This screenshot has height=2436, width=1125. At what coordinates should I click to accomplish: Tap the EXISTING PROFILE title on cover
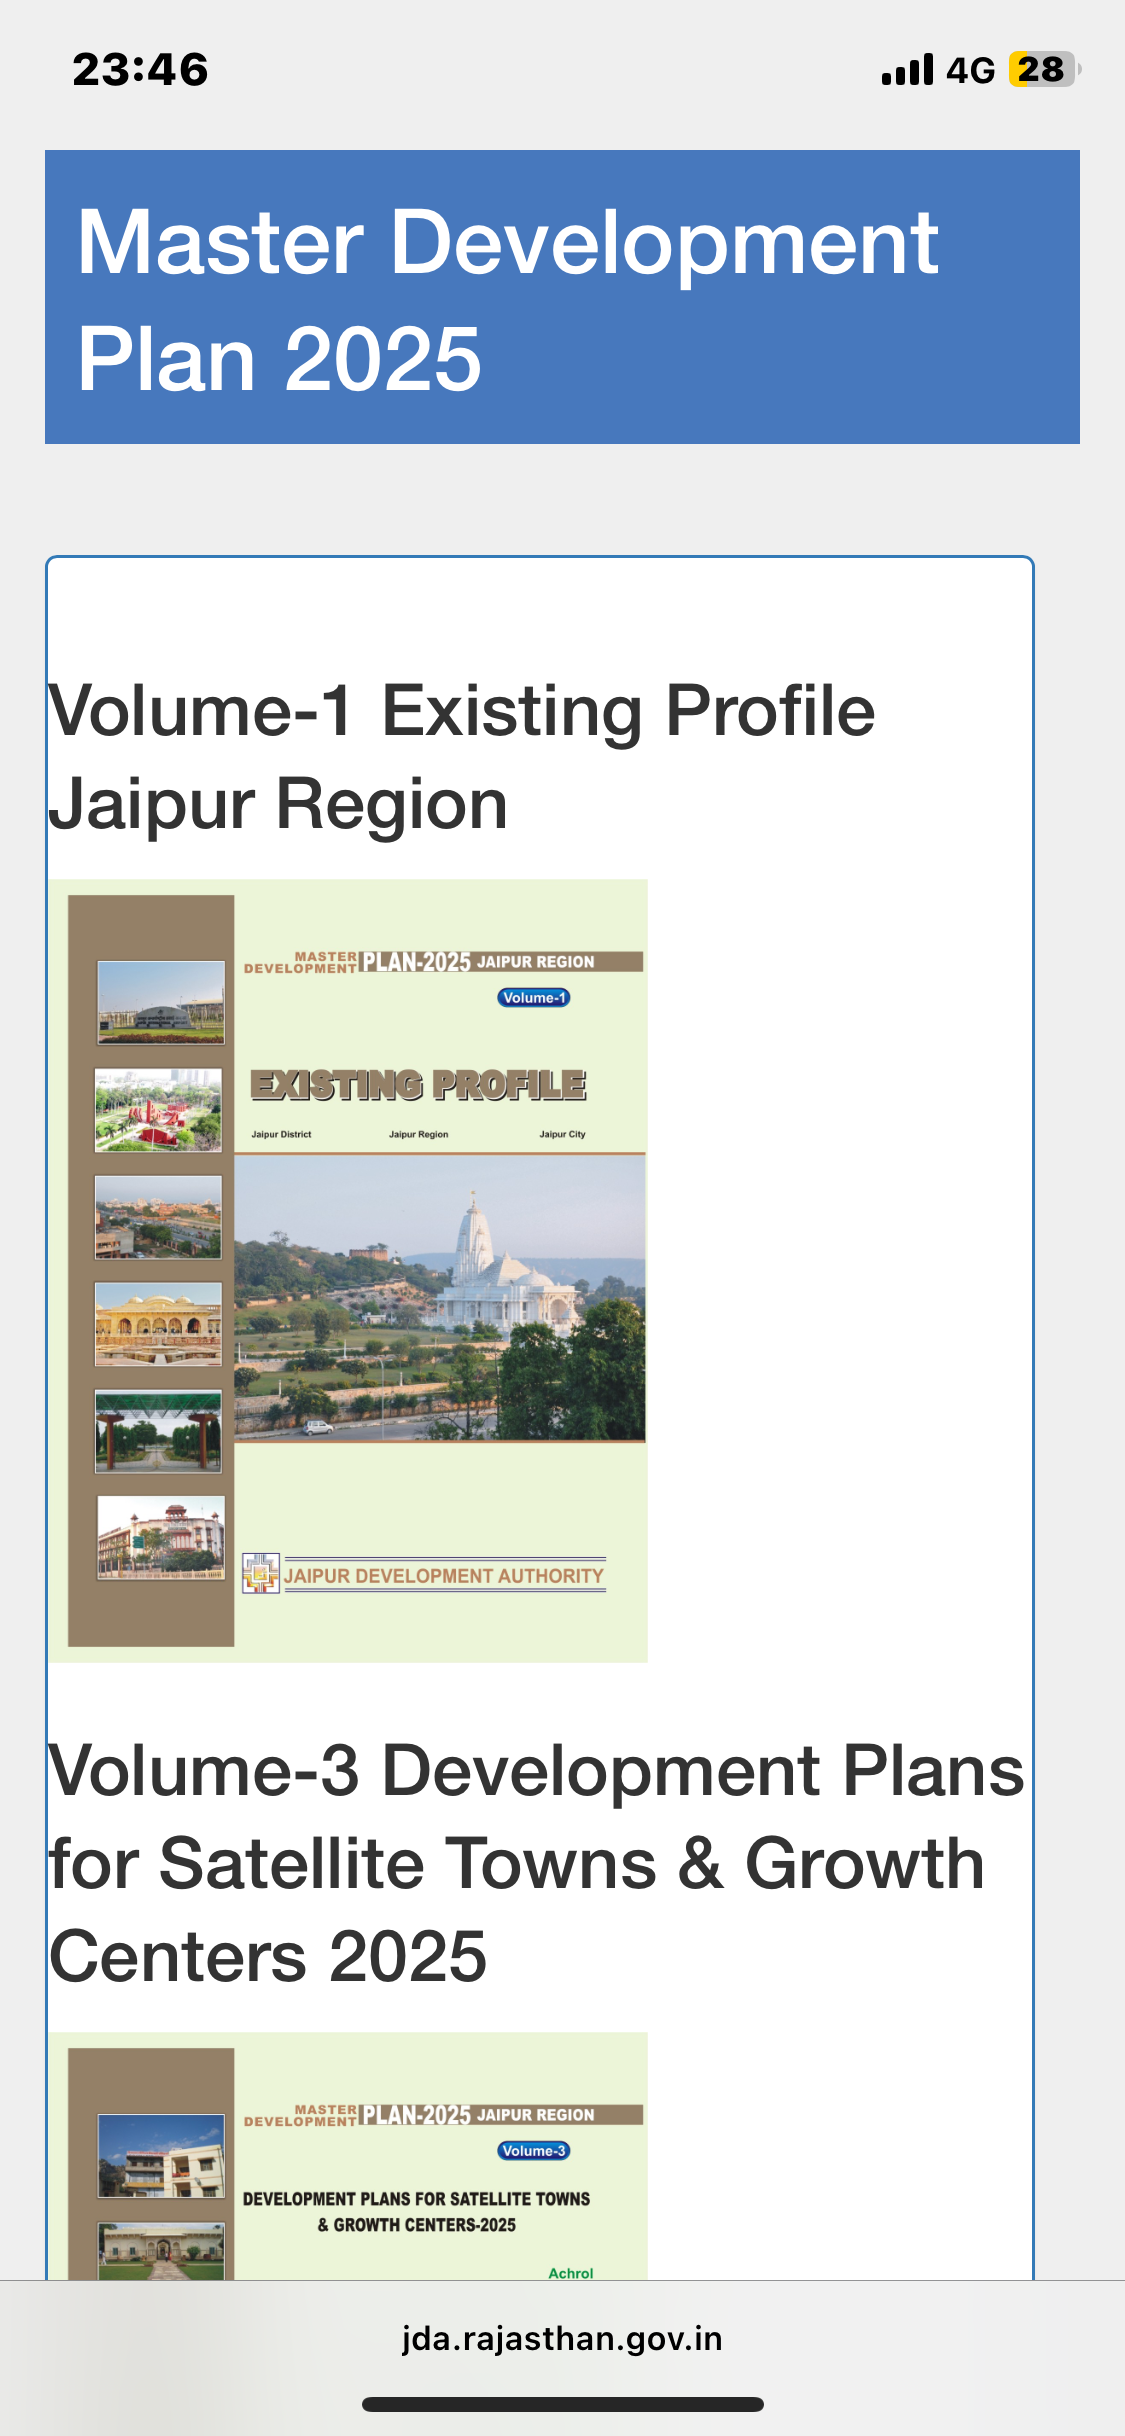tap(418, 1085)
